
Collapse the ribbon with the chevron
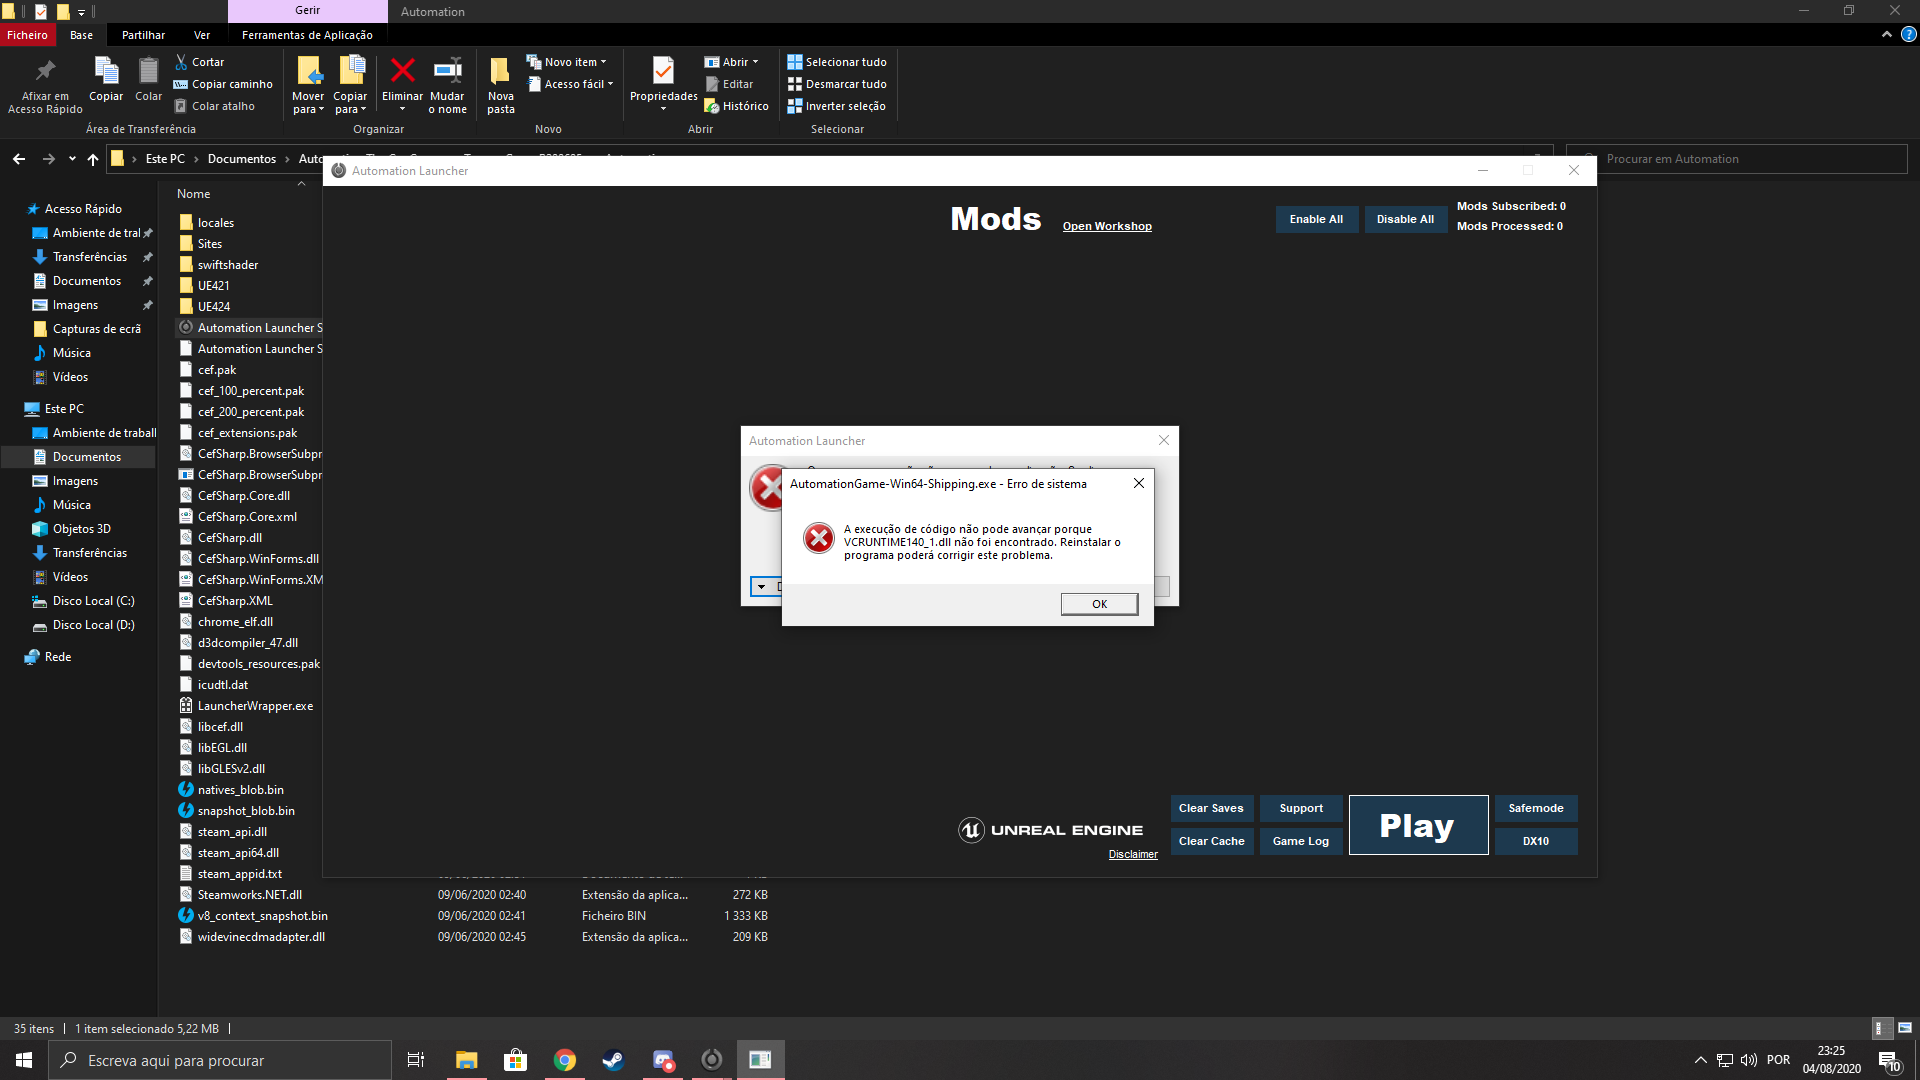(1886, 34)
